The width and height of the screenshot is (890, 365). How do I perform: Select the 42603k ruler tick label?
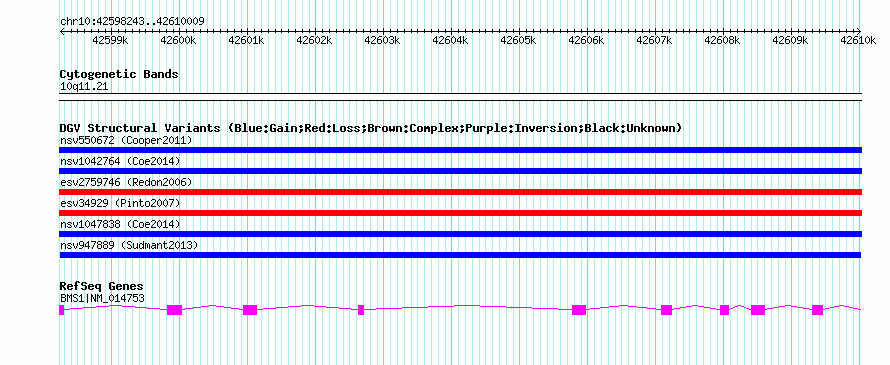(382, 40)
